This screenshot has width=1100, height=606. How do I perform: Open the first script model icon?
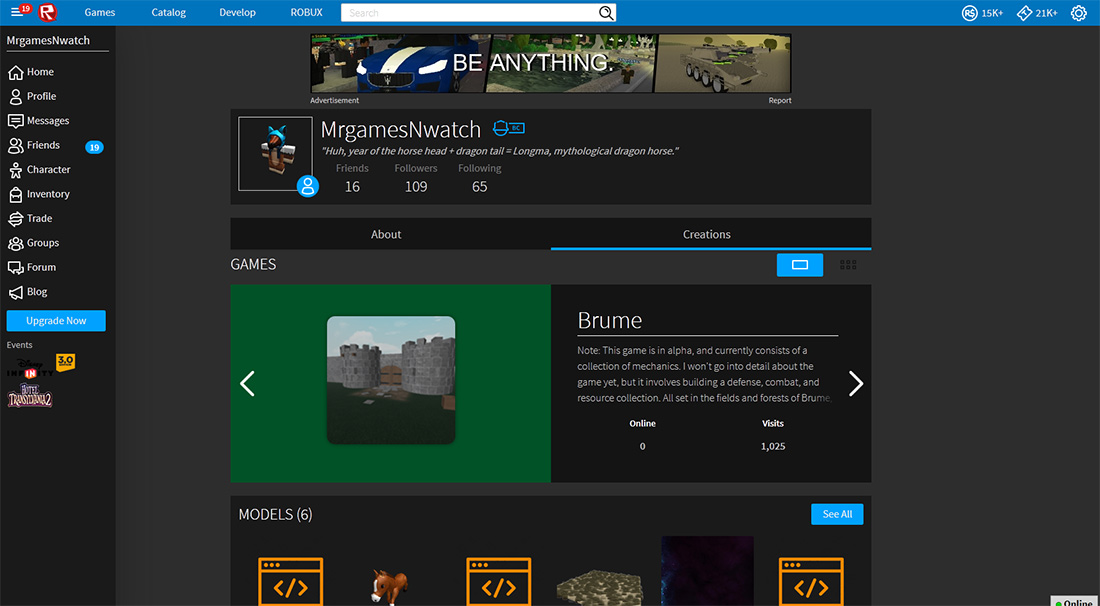click(290, 581)
